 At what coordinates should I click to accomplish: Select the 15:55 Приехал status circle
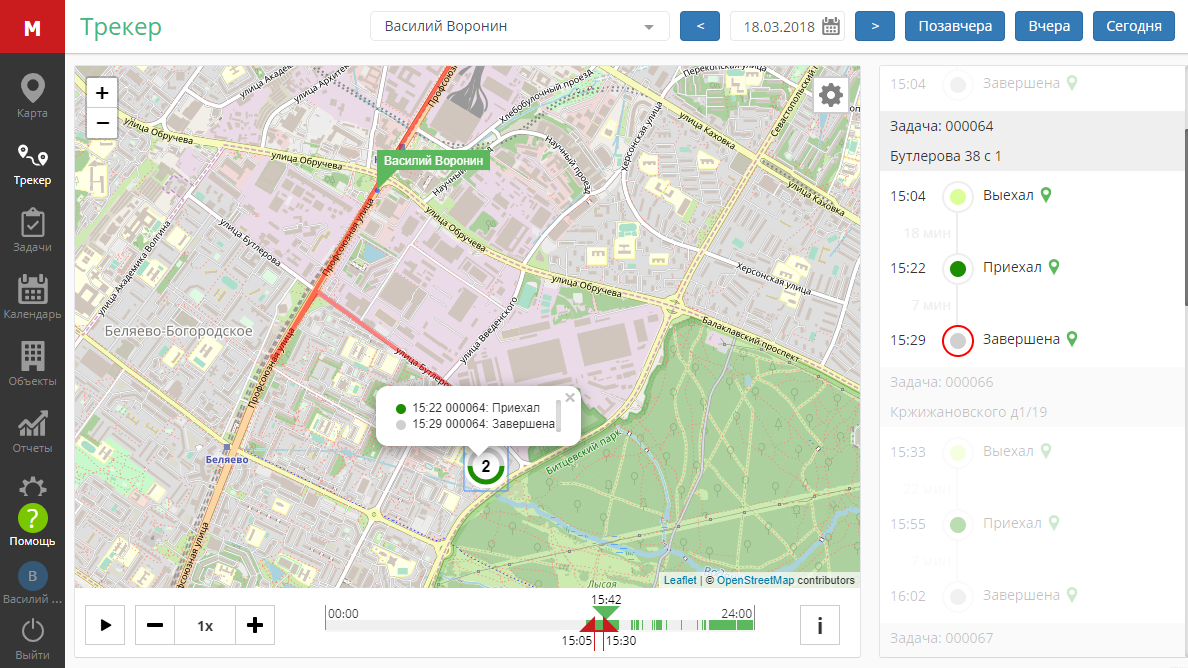958,525
